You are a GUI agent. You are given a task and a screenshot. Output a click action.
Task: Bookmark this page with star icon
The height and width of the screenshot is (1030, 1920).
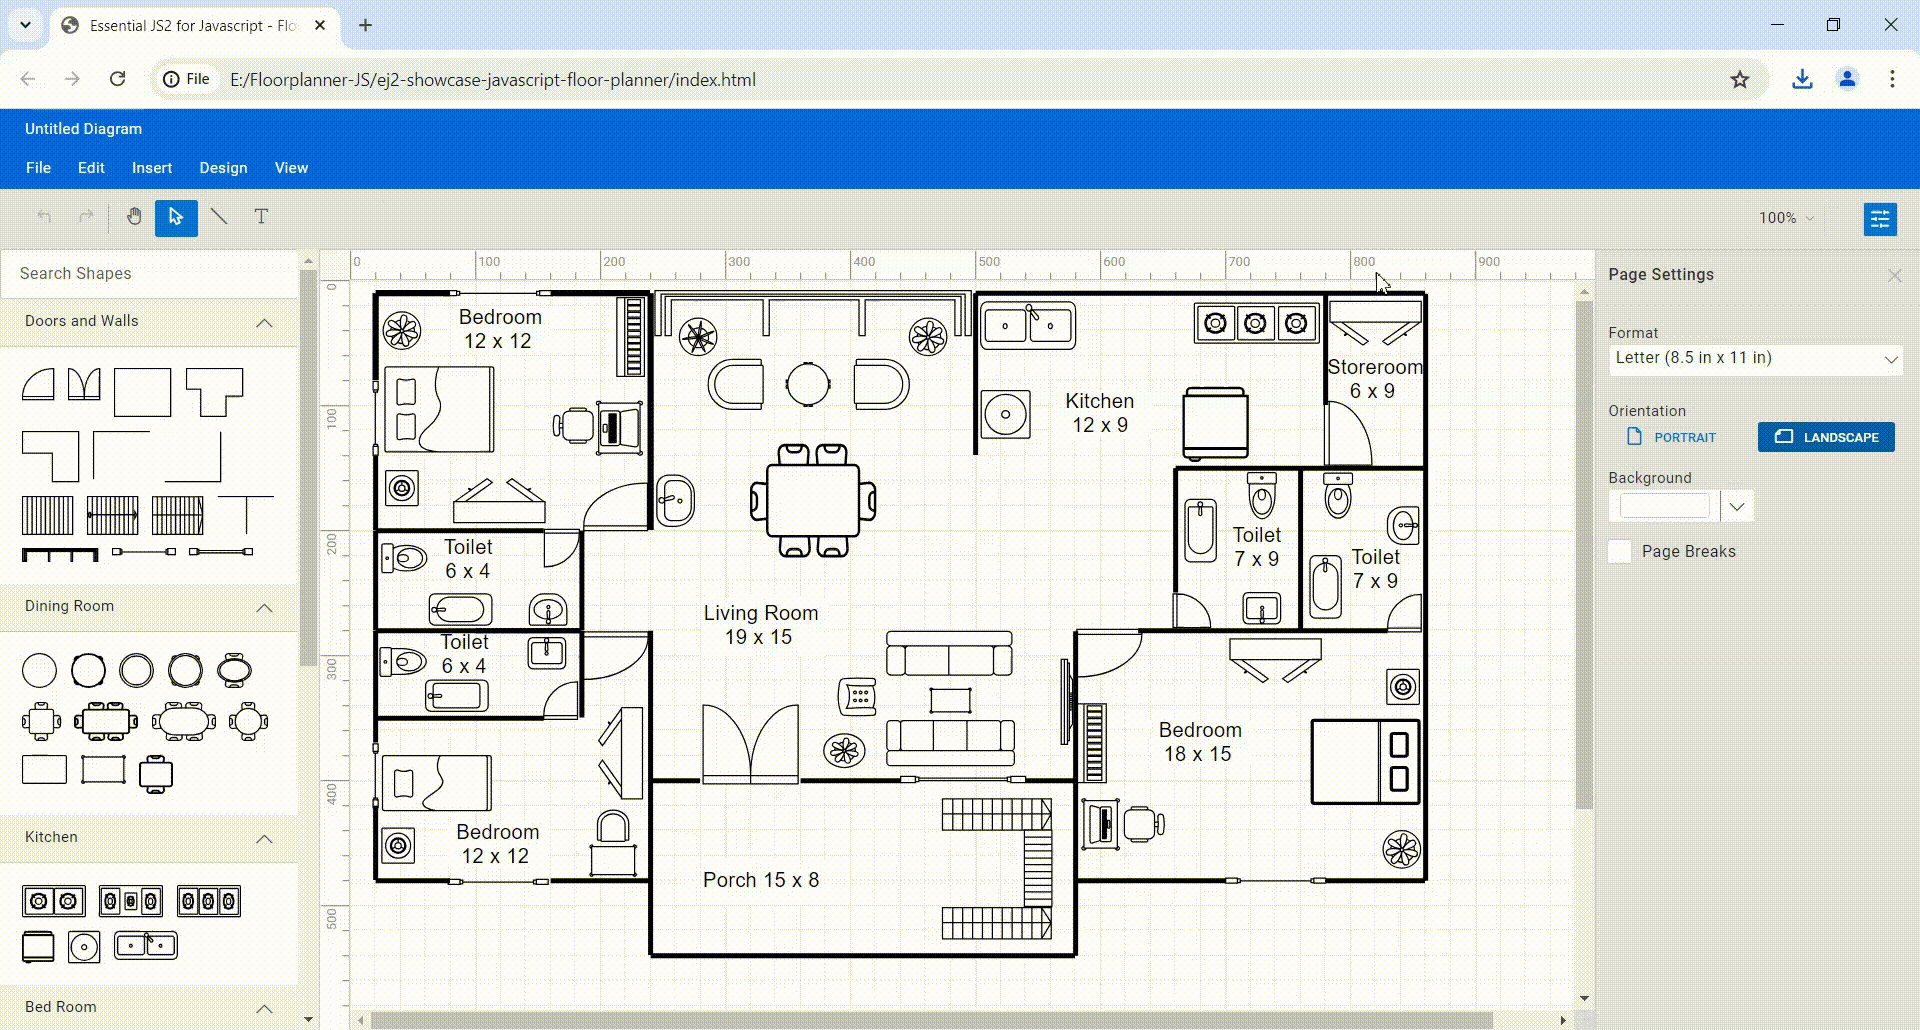tap(1740, 80)
